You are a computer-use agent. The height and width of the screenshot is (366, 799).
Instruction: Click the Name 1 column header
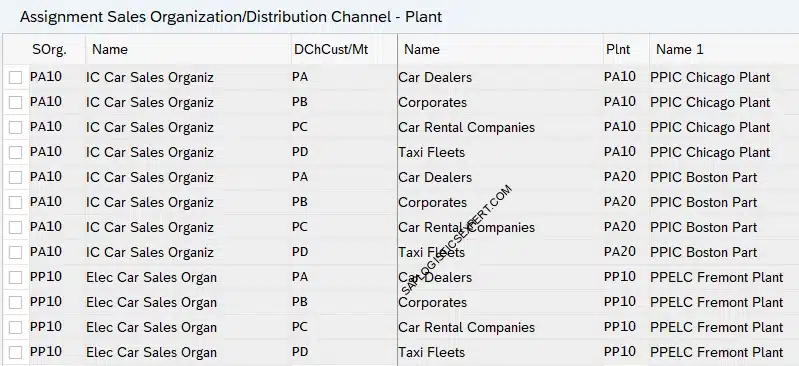[679, 49]
